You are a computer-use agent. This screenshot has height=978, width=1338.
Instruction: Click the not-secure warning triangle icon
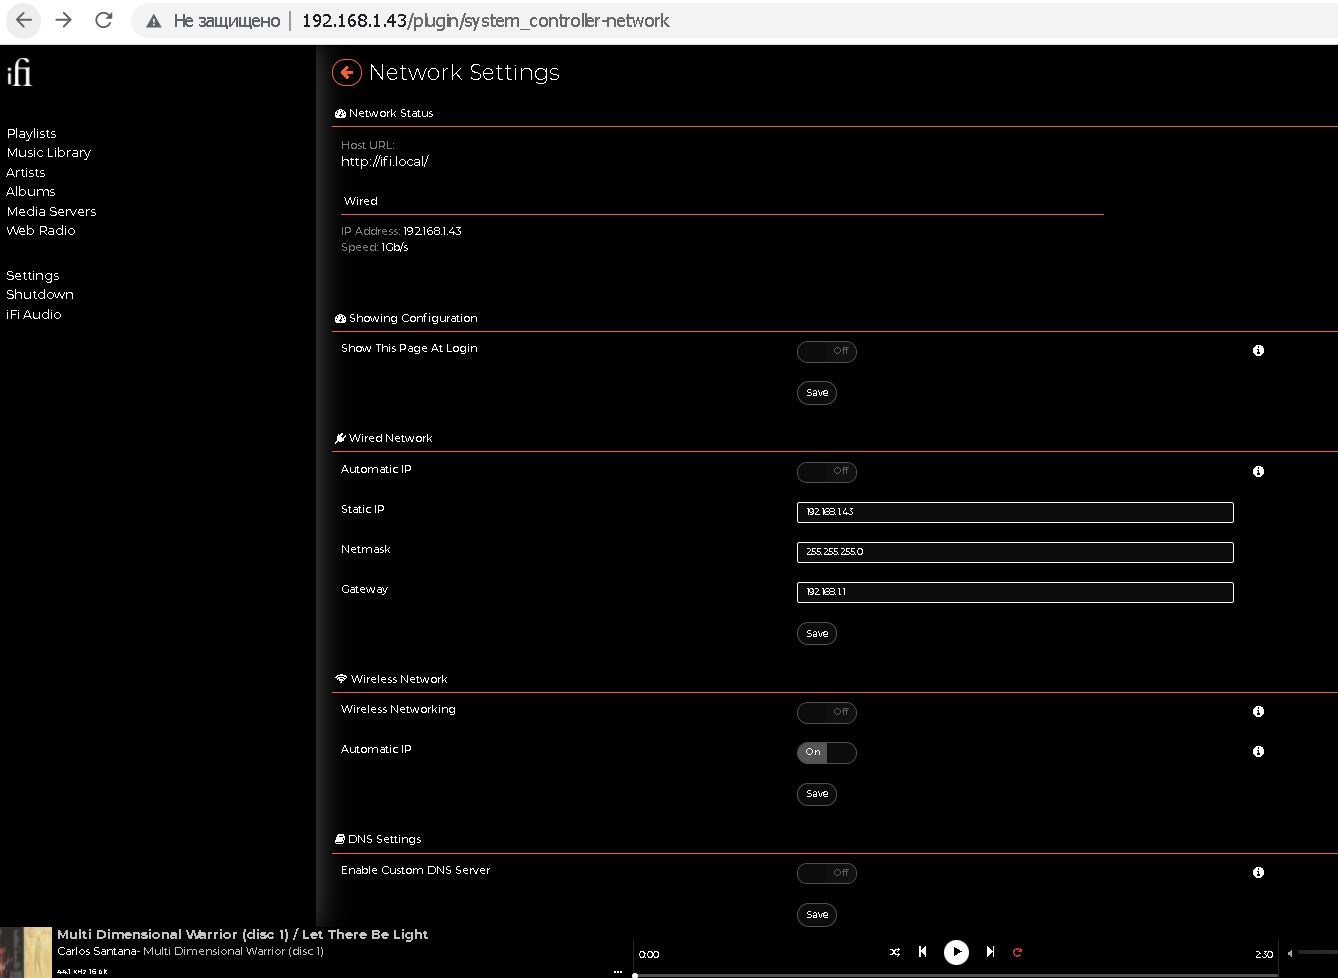point(153,21)
